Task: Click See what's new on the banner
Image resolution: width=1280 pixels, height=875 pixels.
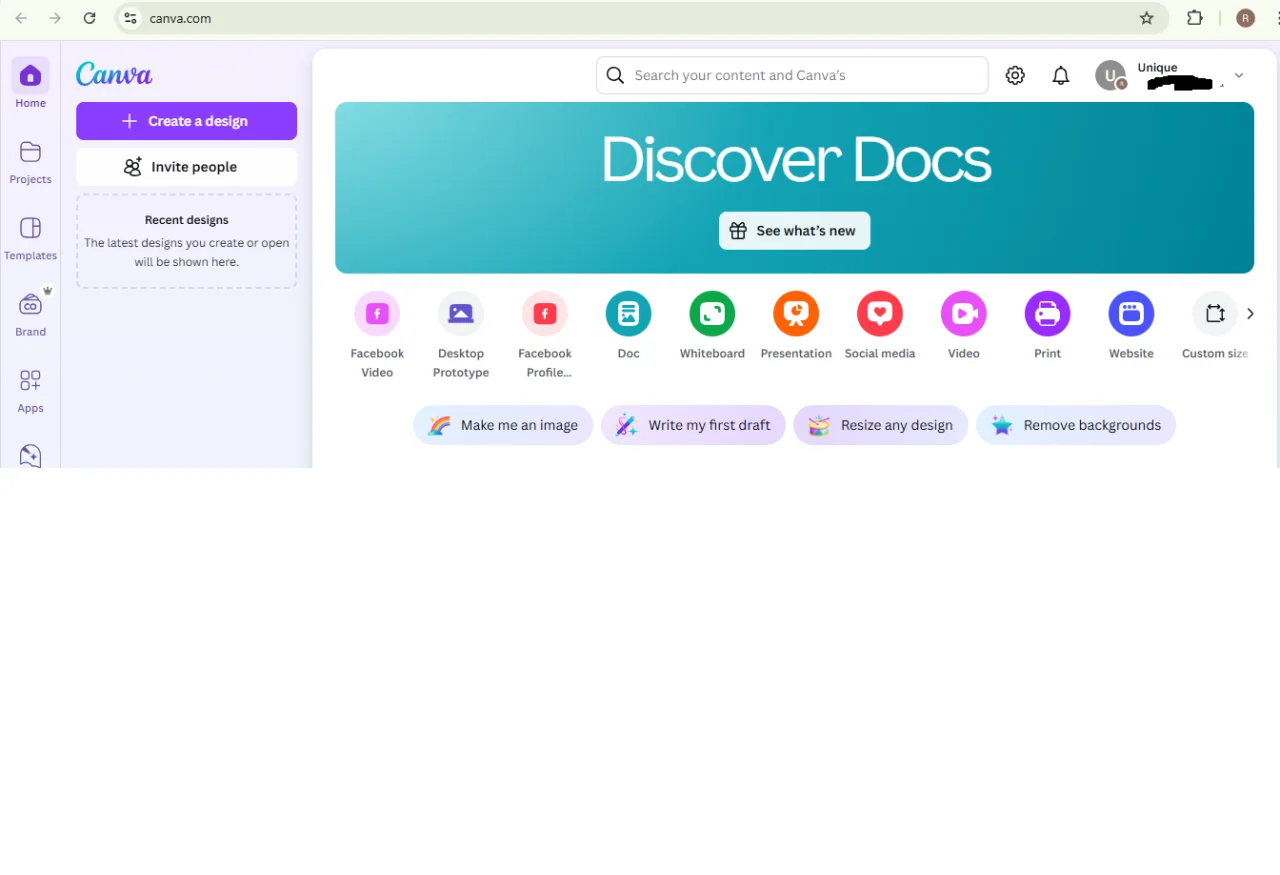Action: click(794, 231)
